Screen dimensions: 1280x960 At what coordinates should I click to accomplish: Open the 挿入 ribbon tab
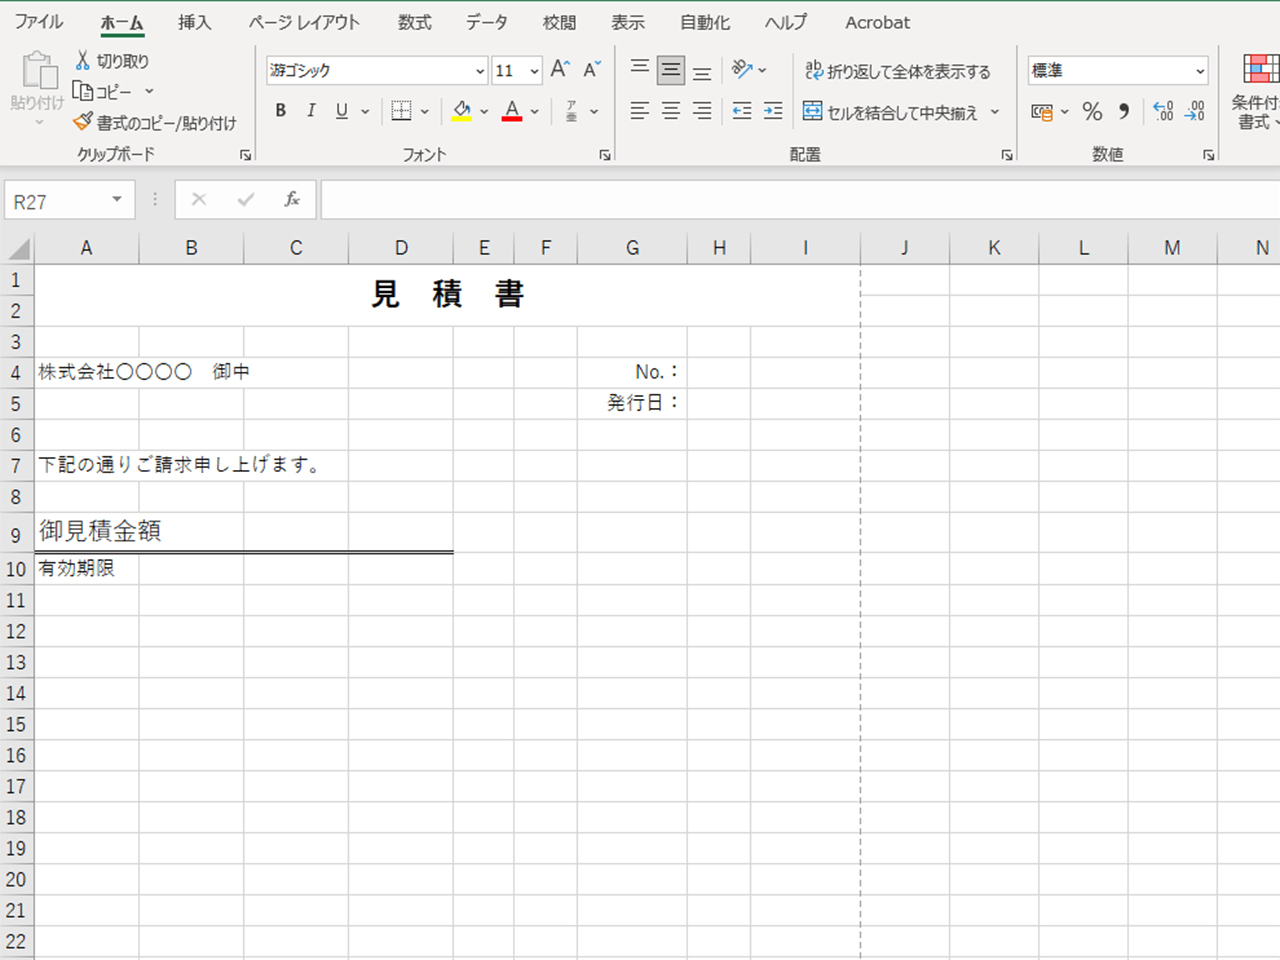pos(194,22)
